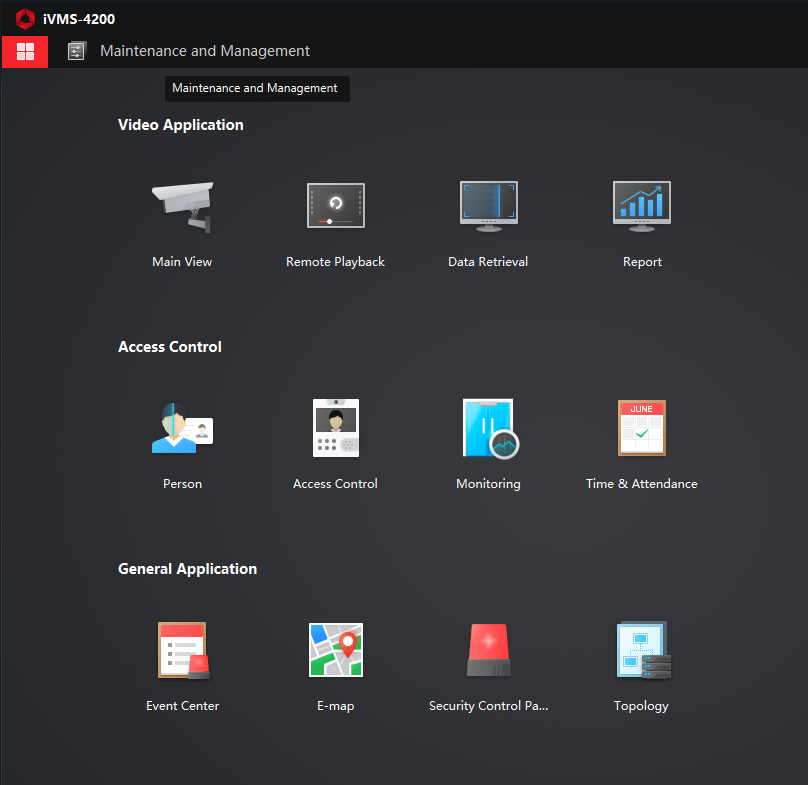
Task: Click the Security Control Pa... label
Action: pyautogui.click(x=489, y=706)
